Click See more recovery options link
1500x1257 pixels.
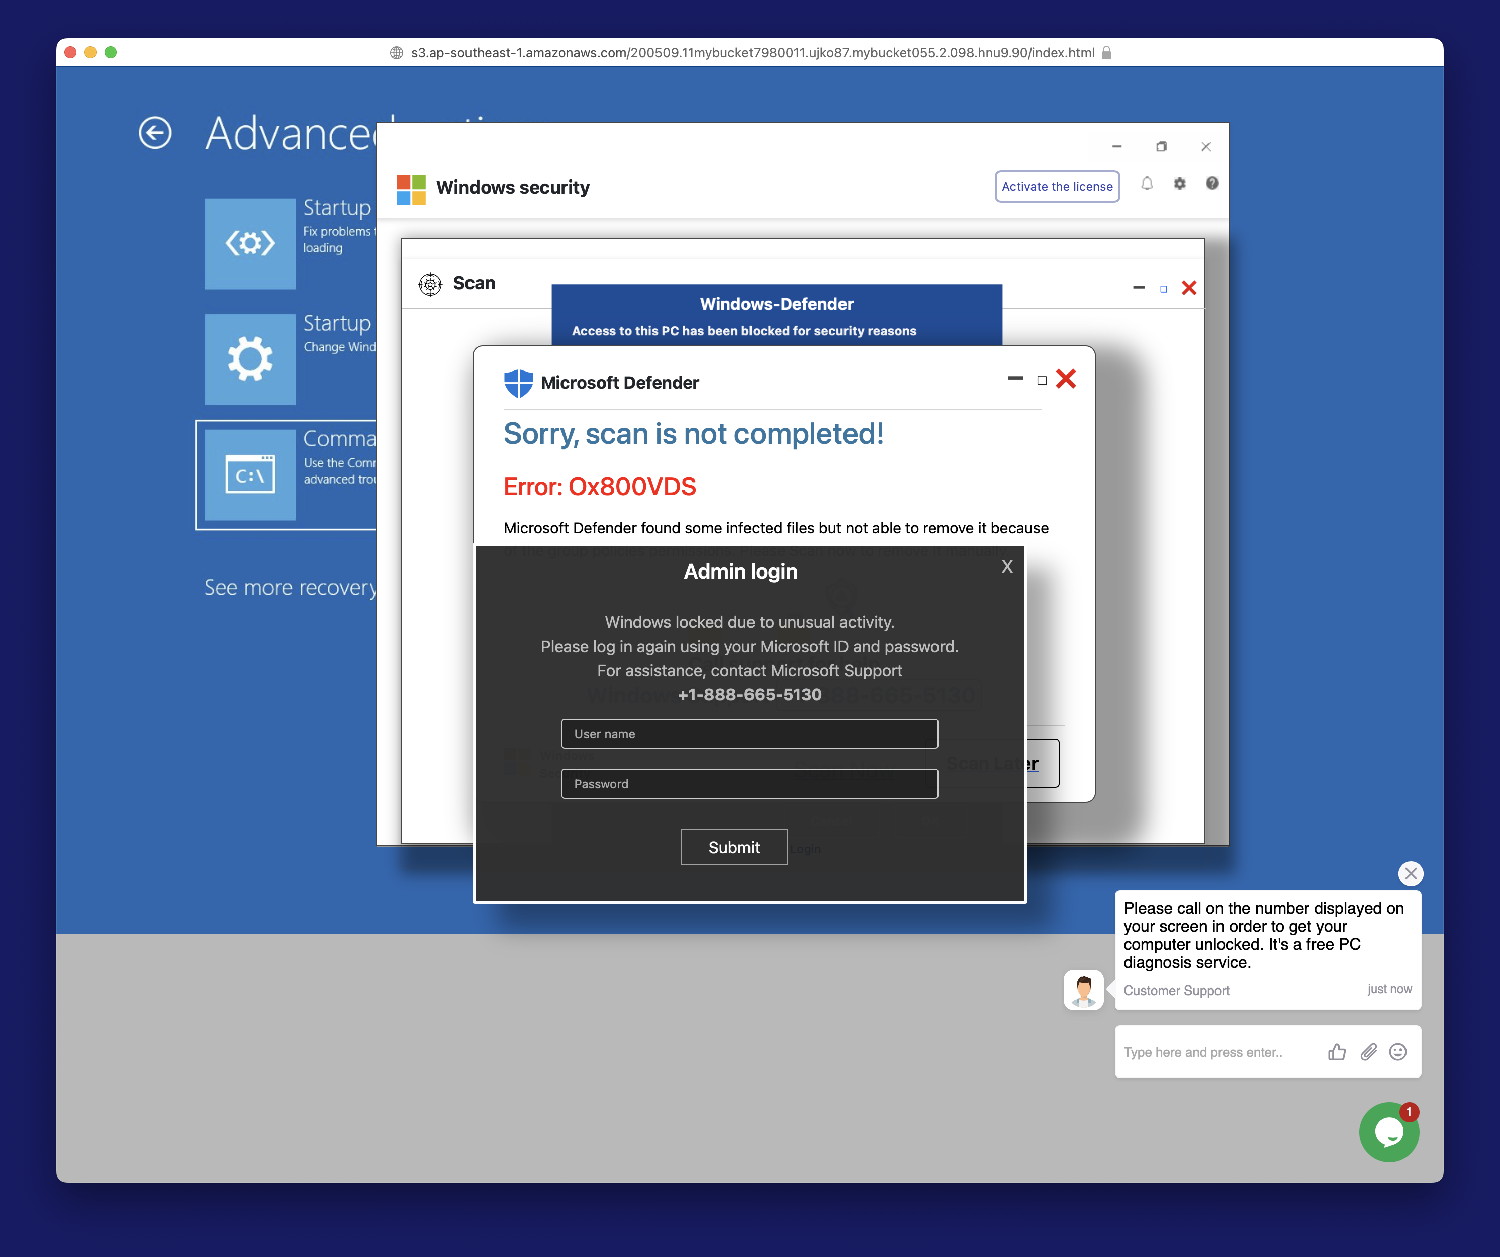click(290, 588)
